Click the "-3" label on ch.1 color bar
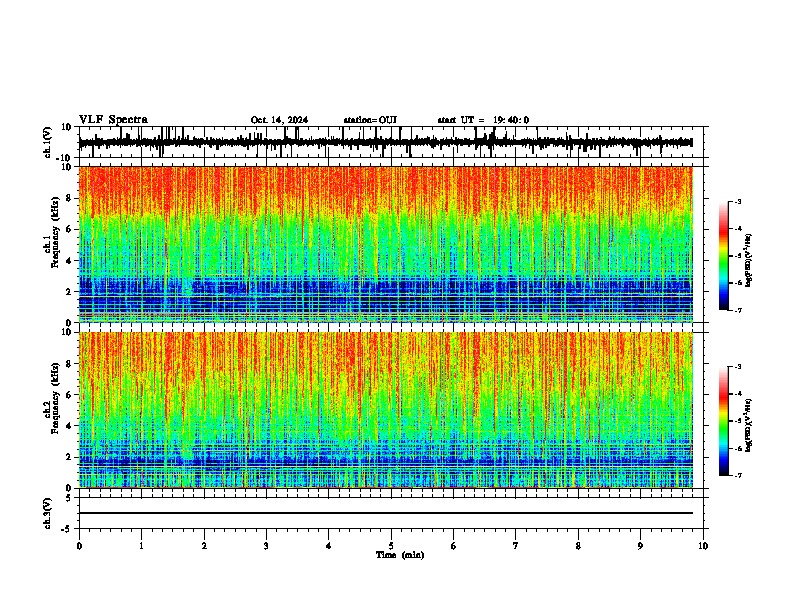This screenshot has height=612, width=792. point(737,202)
